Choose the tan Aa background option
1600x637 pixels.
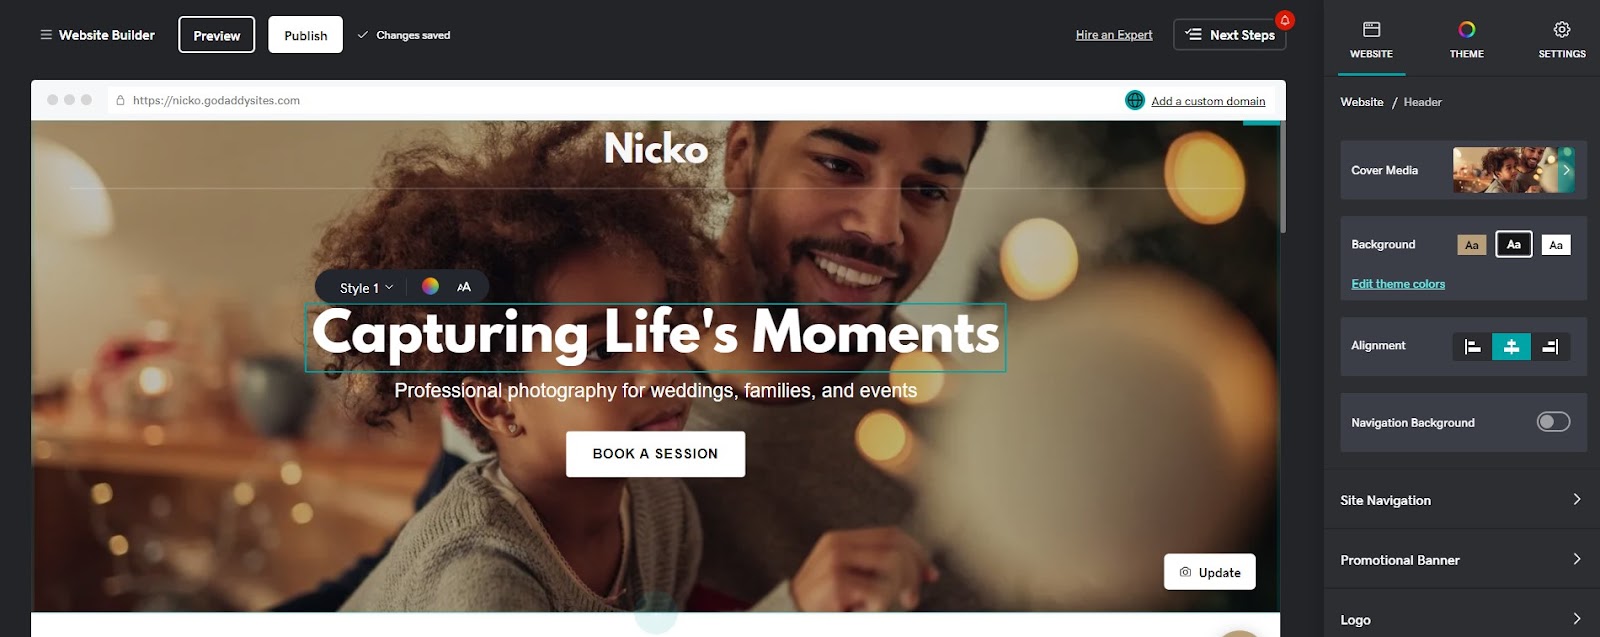(x=1472, y=245)
